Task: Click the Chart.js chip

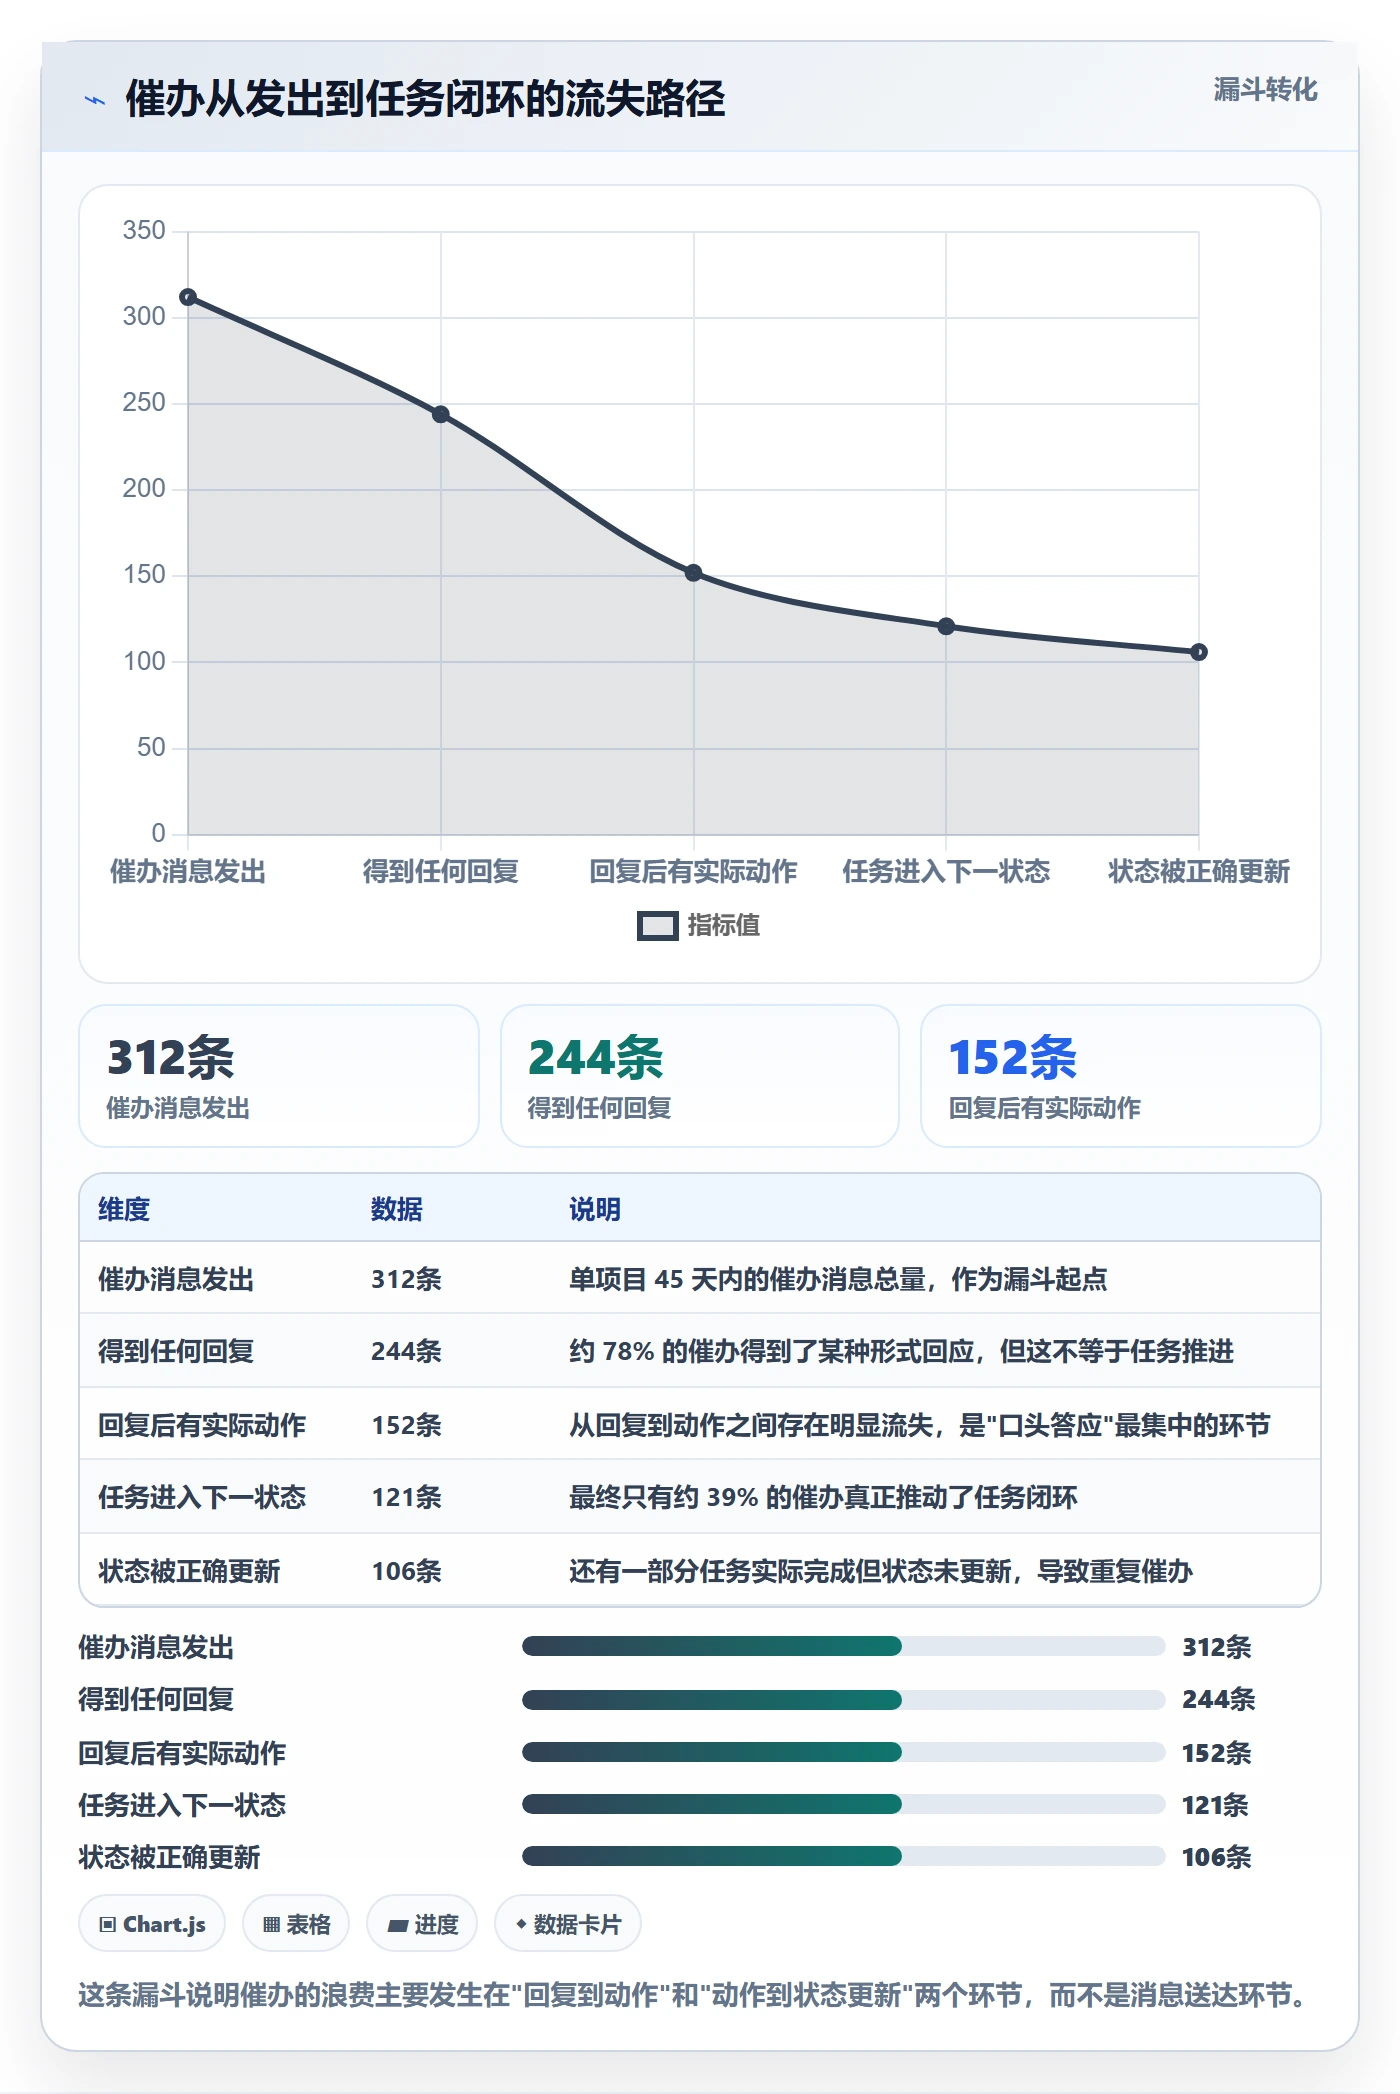Action: (152, 1924)
